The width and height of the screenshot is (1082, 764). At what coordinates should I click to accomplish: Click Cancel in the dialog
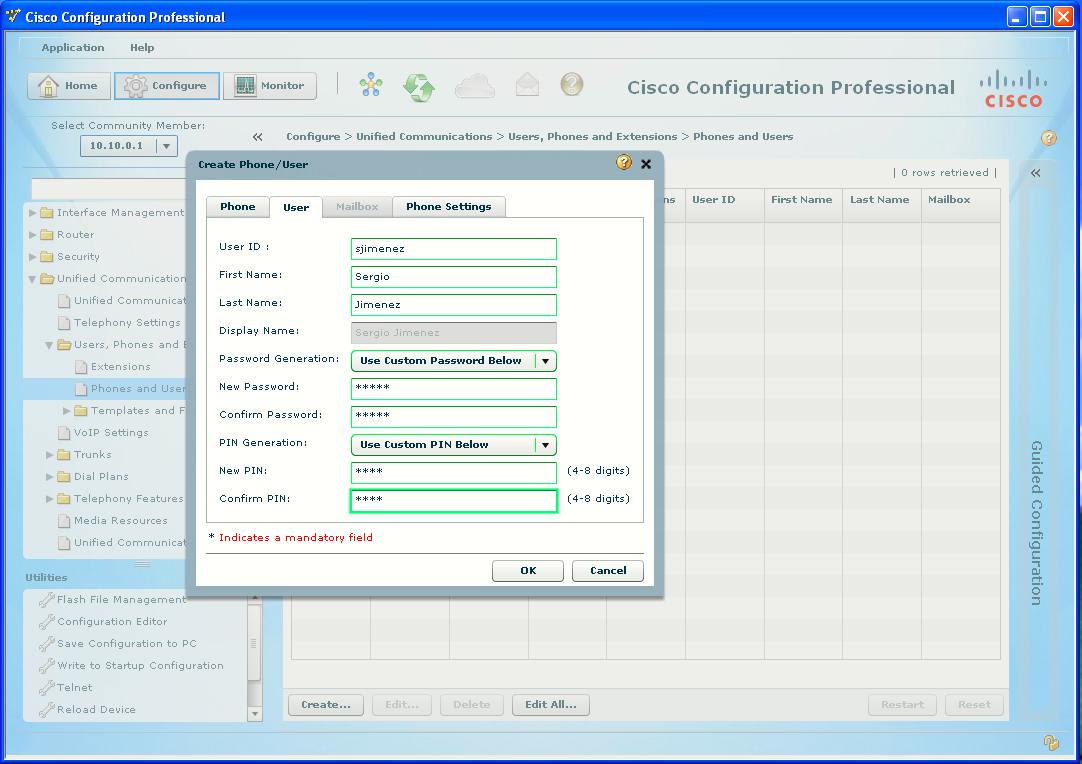point(608,571)
